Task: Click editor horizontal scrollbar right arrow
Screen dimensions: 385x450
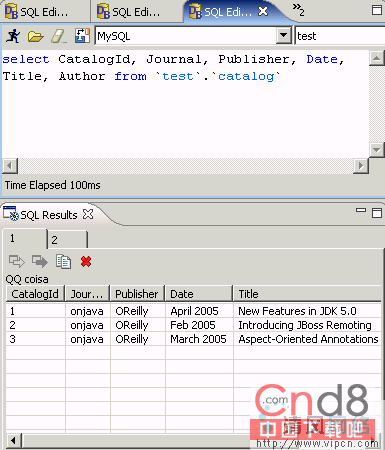Action: click(361, 166)
